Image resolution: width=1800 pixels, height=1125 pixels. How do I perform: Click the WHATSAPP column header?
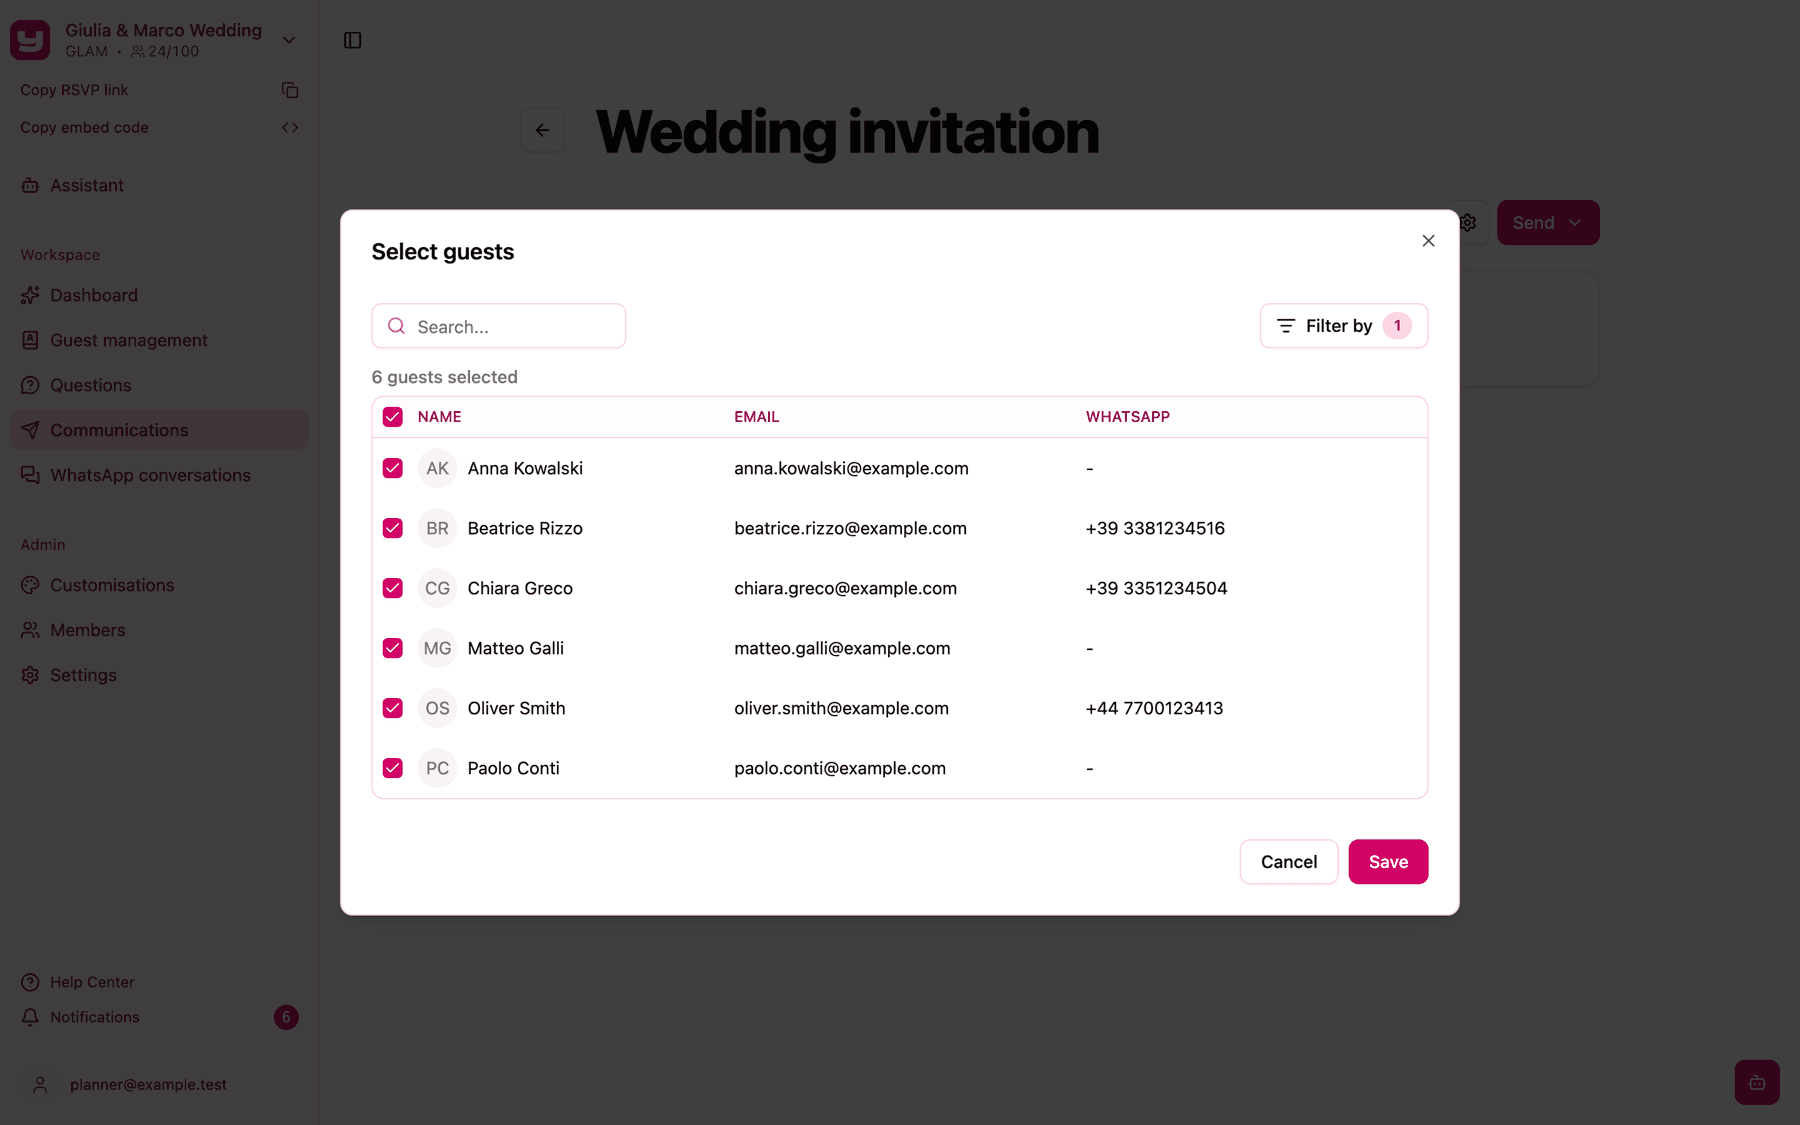click(1128, 417)
